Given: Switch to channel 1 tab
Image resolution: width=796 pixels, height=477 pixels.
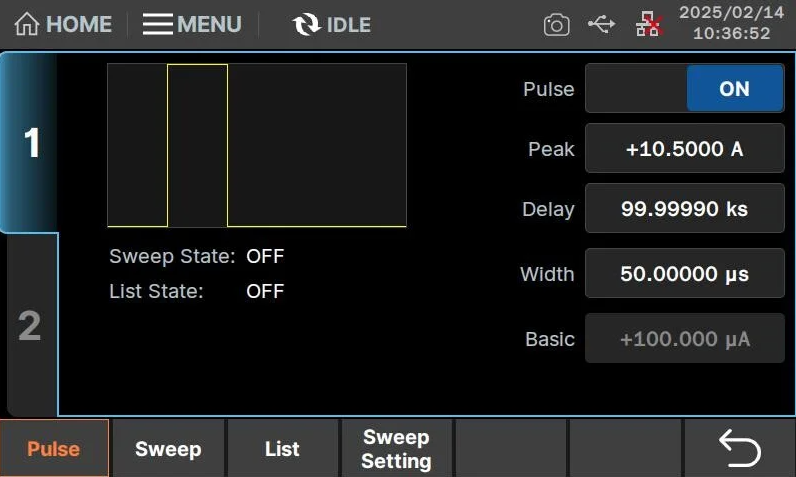Looking at the screenshot, I should [30, 143].
